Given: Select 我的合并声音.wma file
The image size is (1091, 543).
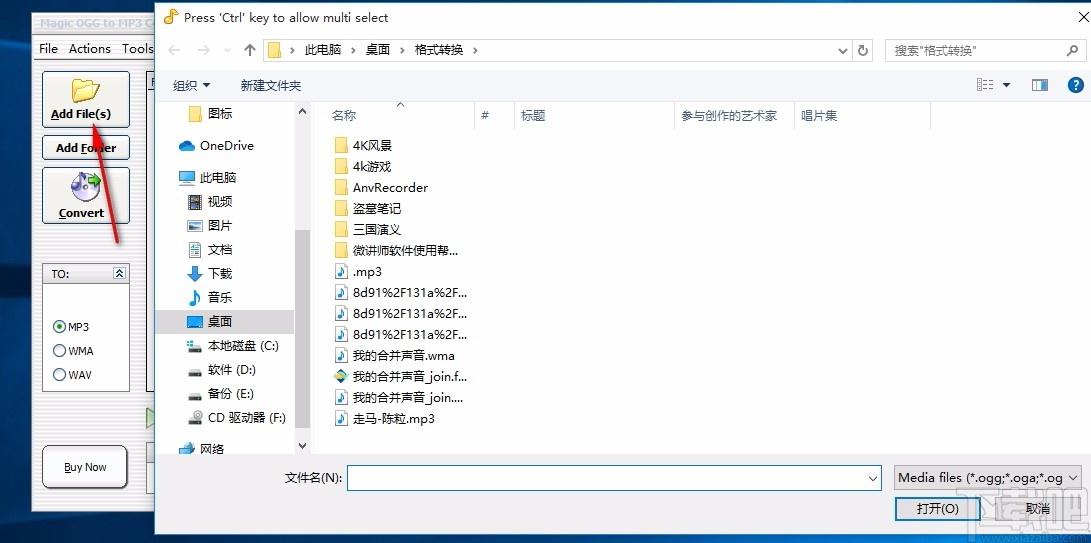Looking at the screenshot, I should point(395,356).
